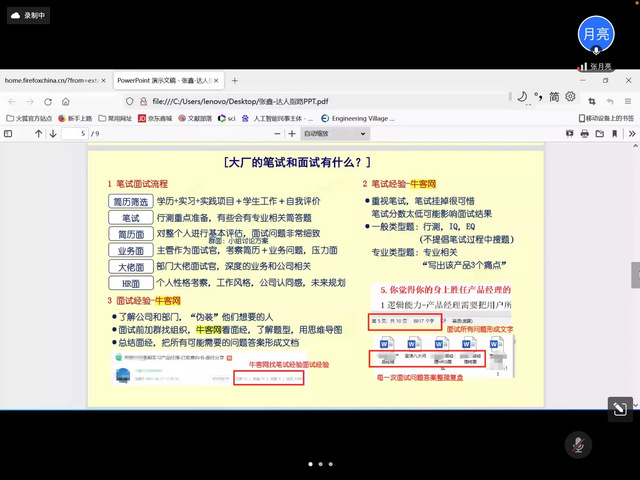Click the PDF page number field

pyautogui.click(x=75, y=133)
